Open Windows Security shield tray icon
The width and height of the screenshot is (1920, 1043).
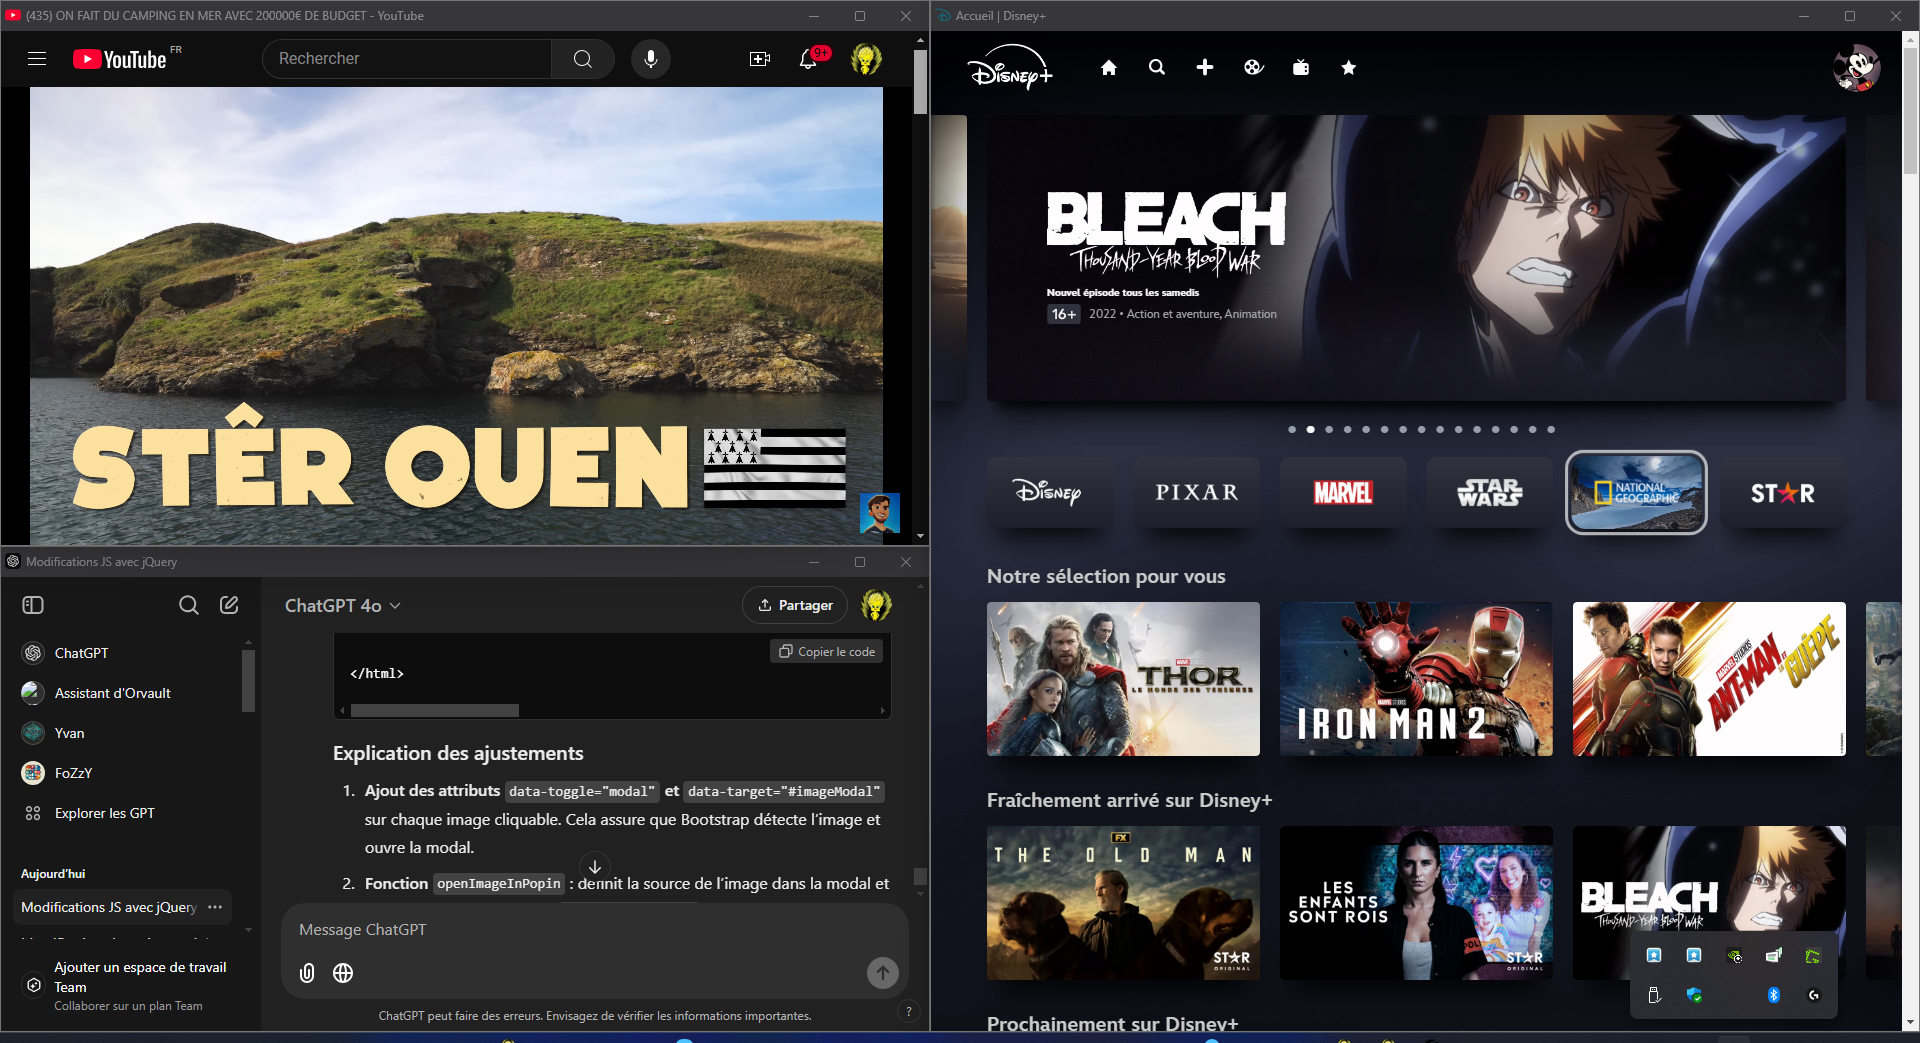coord(1694,995)
